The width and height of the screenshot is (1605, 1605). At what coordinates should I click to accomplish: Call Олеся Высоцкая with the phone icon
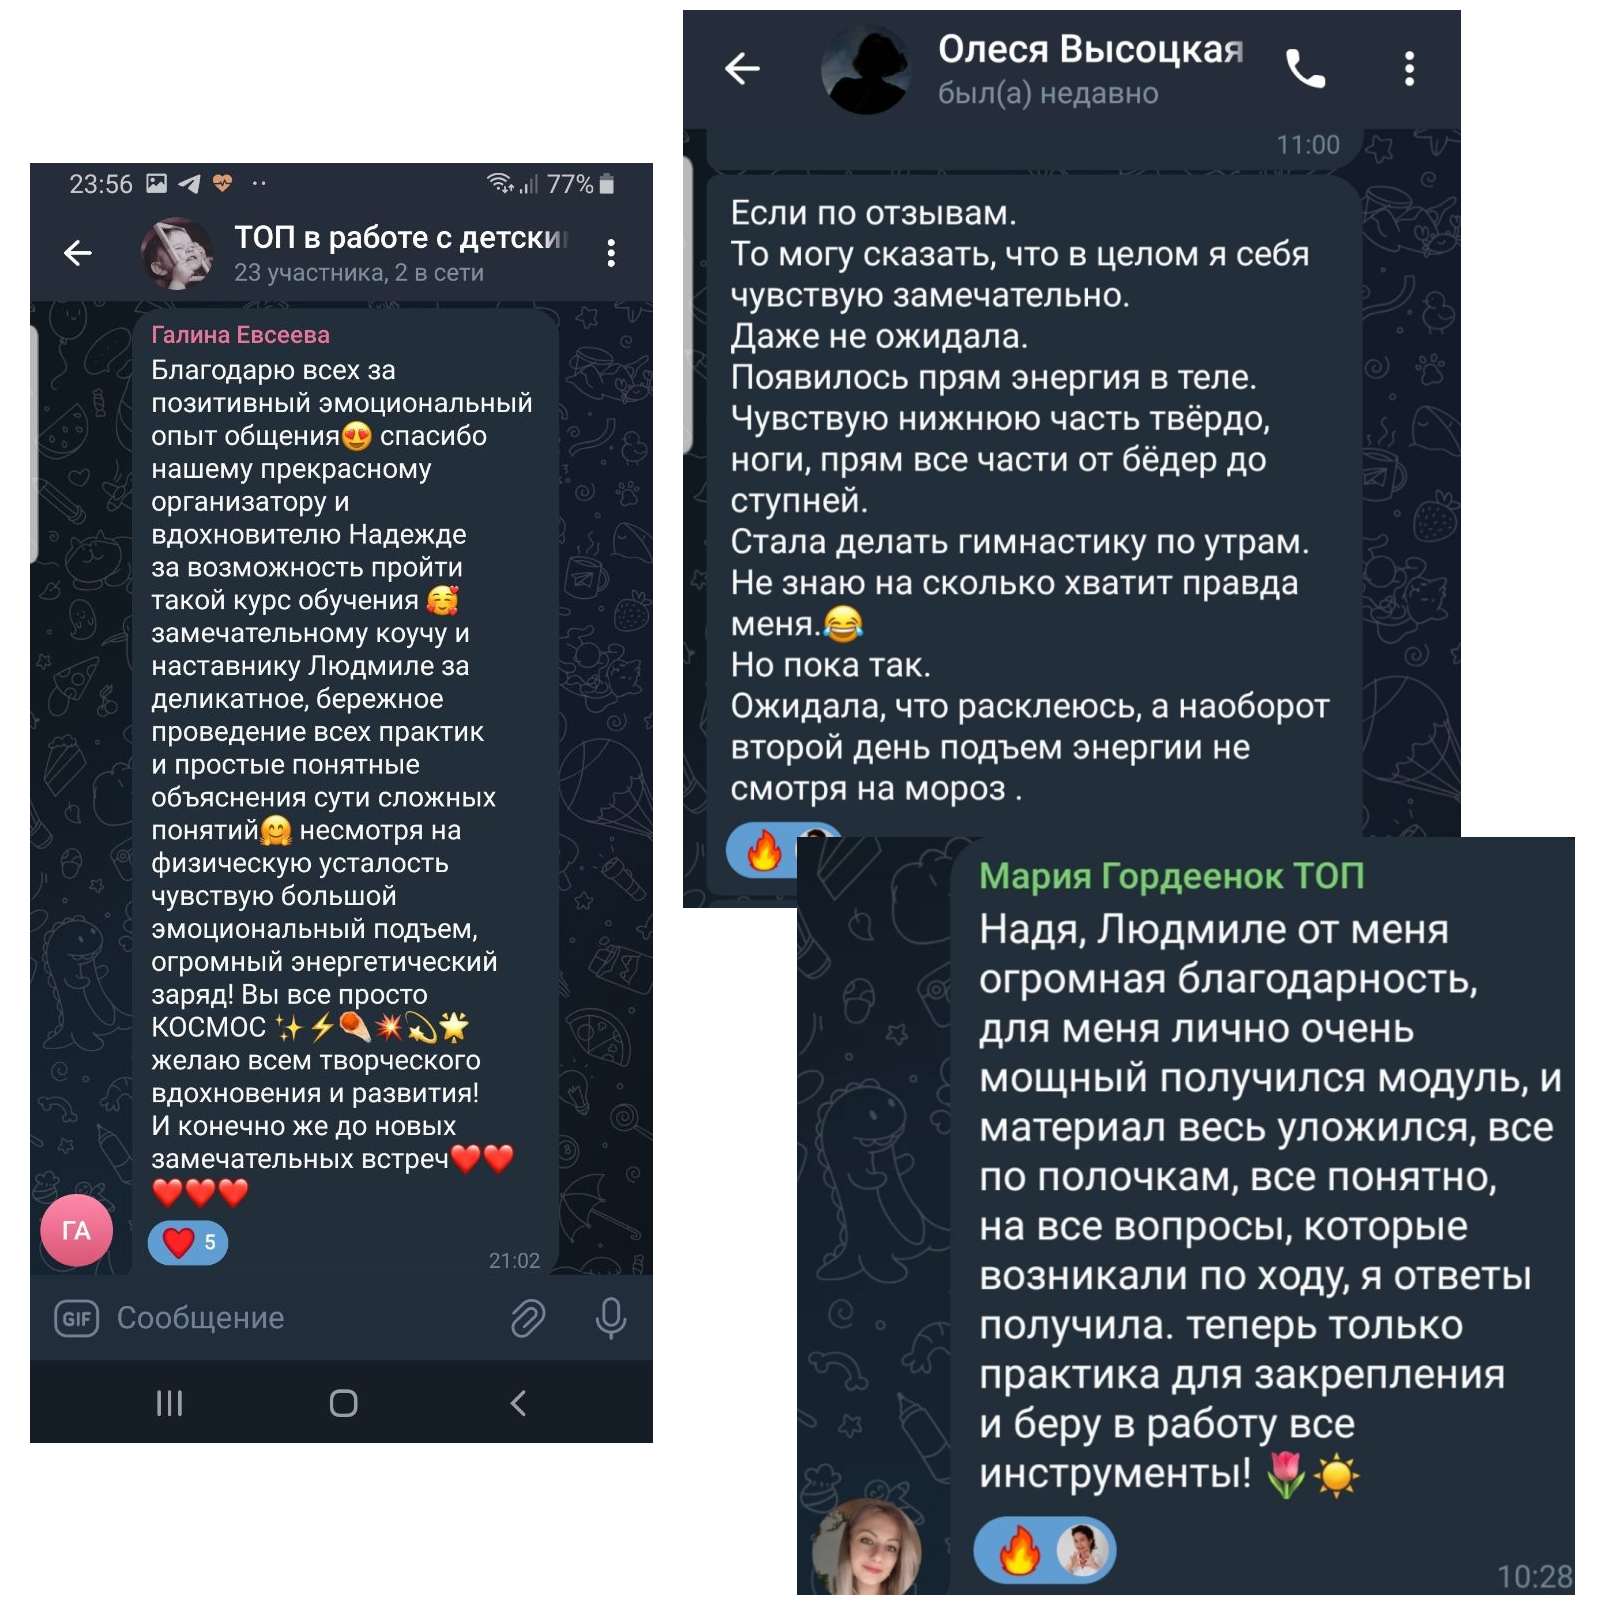coord(1305,69)
